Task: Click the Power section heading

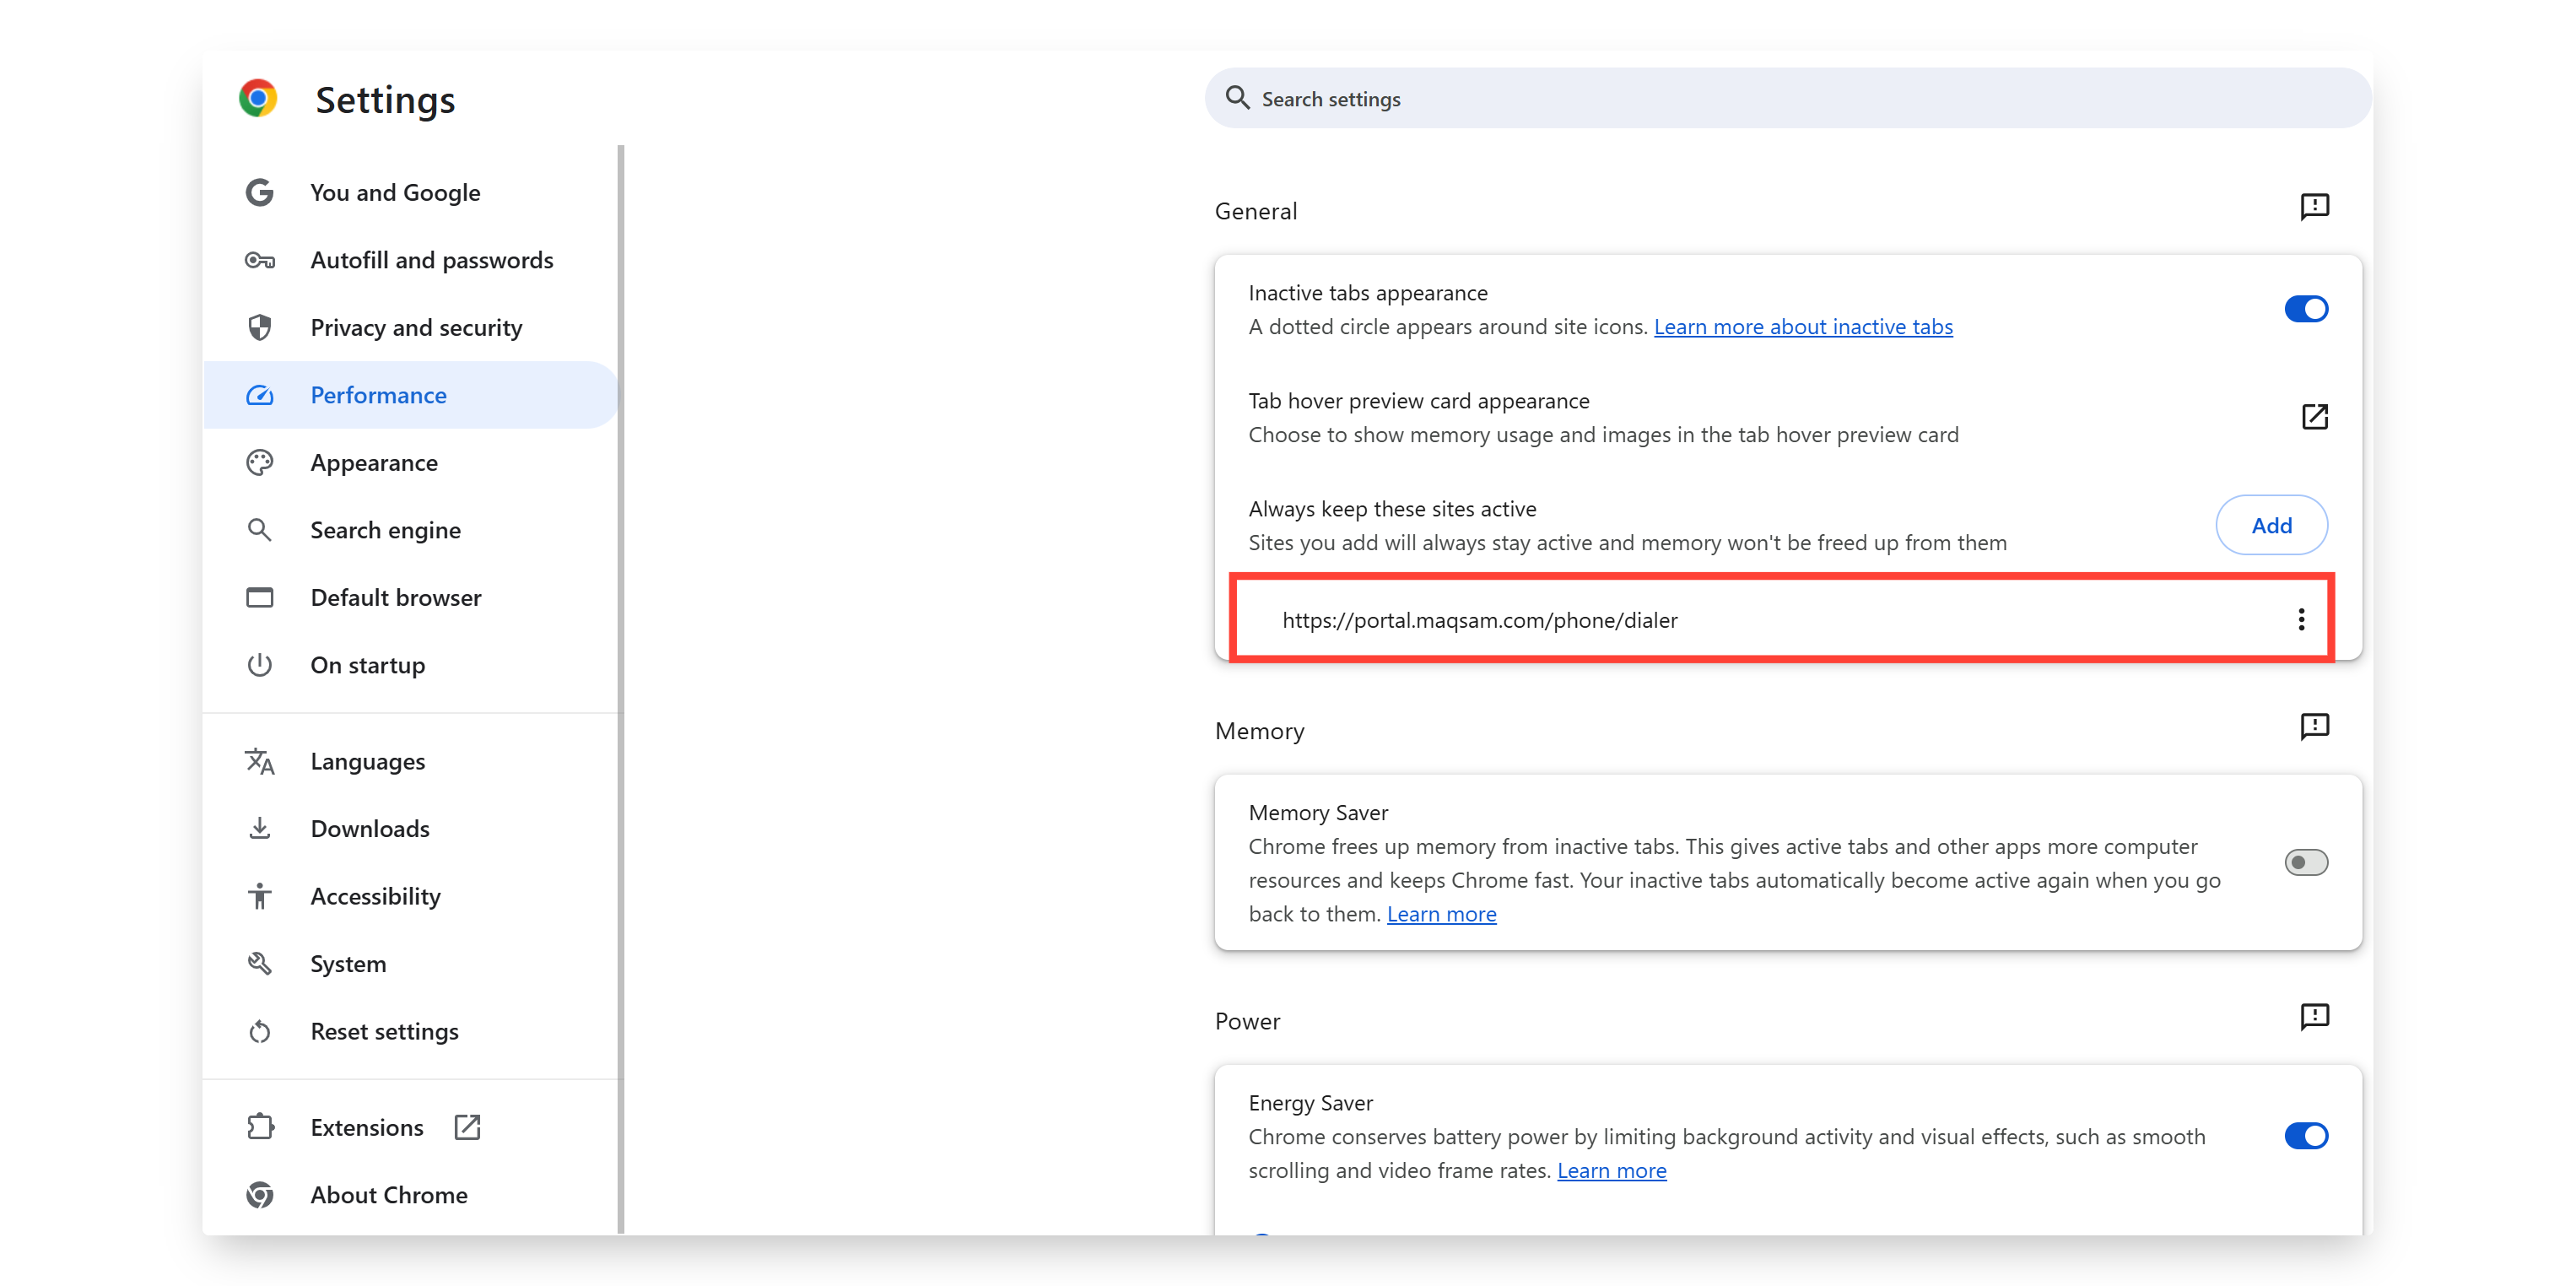Action: [x=1247, y=1021]
